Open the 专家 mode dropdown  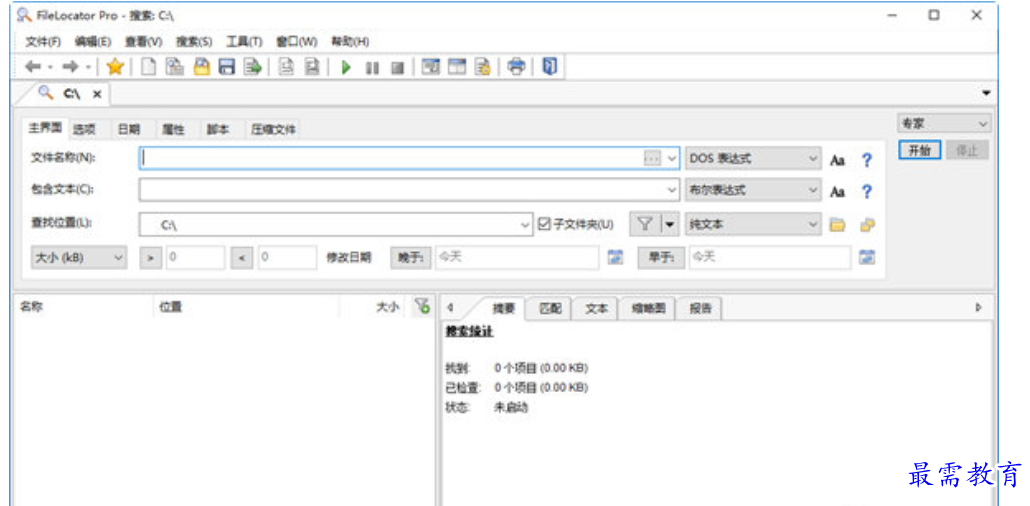pyautogui.click(x=944, y=124)
